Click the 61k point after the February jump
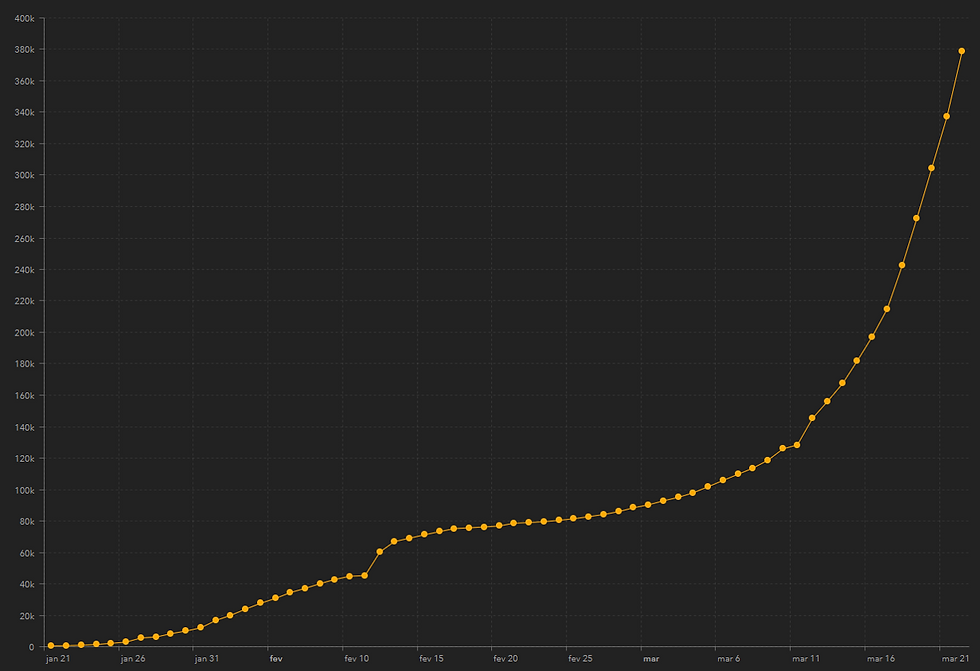 [x=379, y=552]
